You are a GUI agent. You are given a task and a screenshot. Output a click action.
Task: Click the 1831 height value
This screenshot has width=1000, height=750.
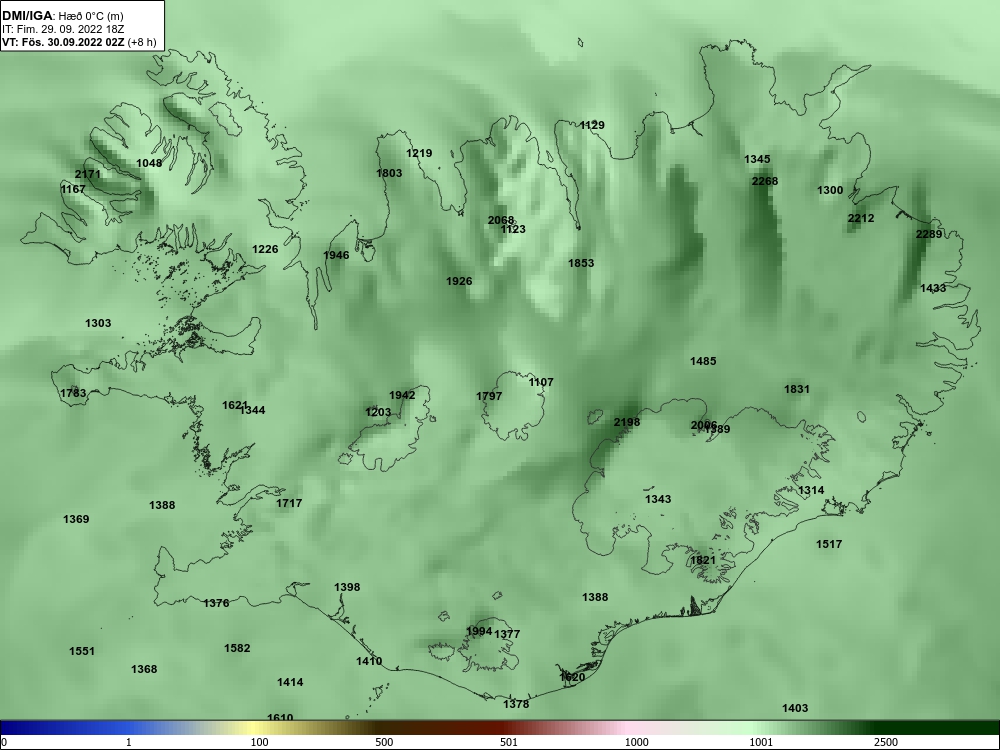(x=797, y=389)
